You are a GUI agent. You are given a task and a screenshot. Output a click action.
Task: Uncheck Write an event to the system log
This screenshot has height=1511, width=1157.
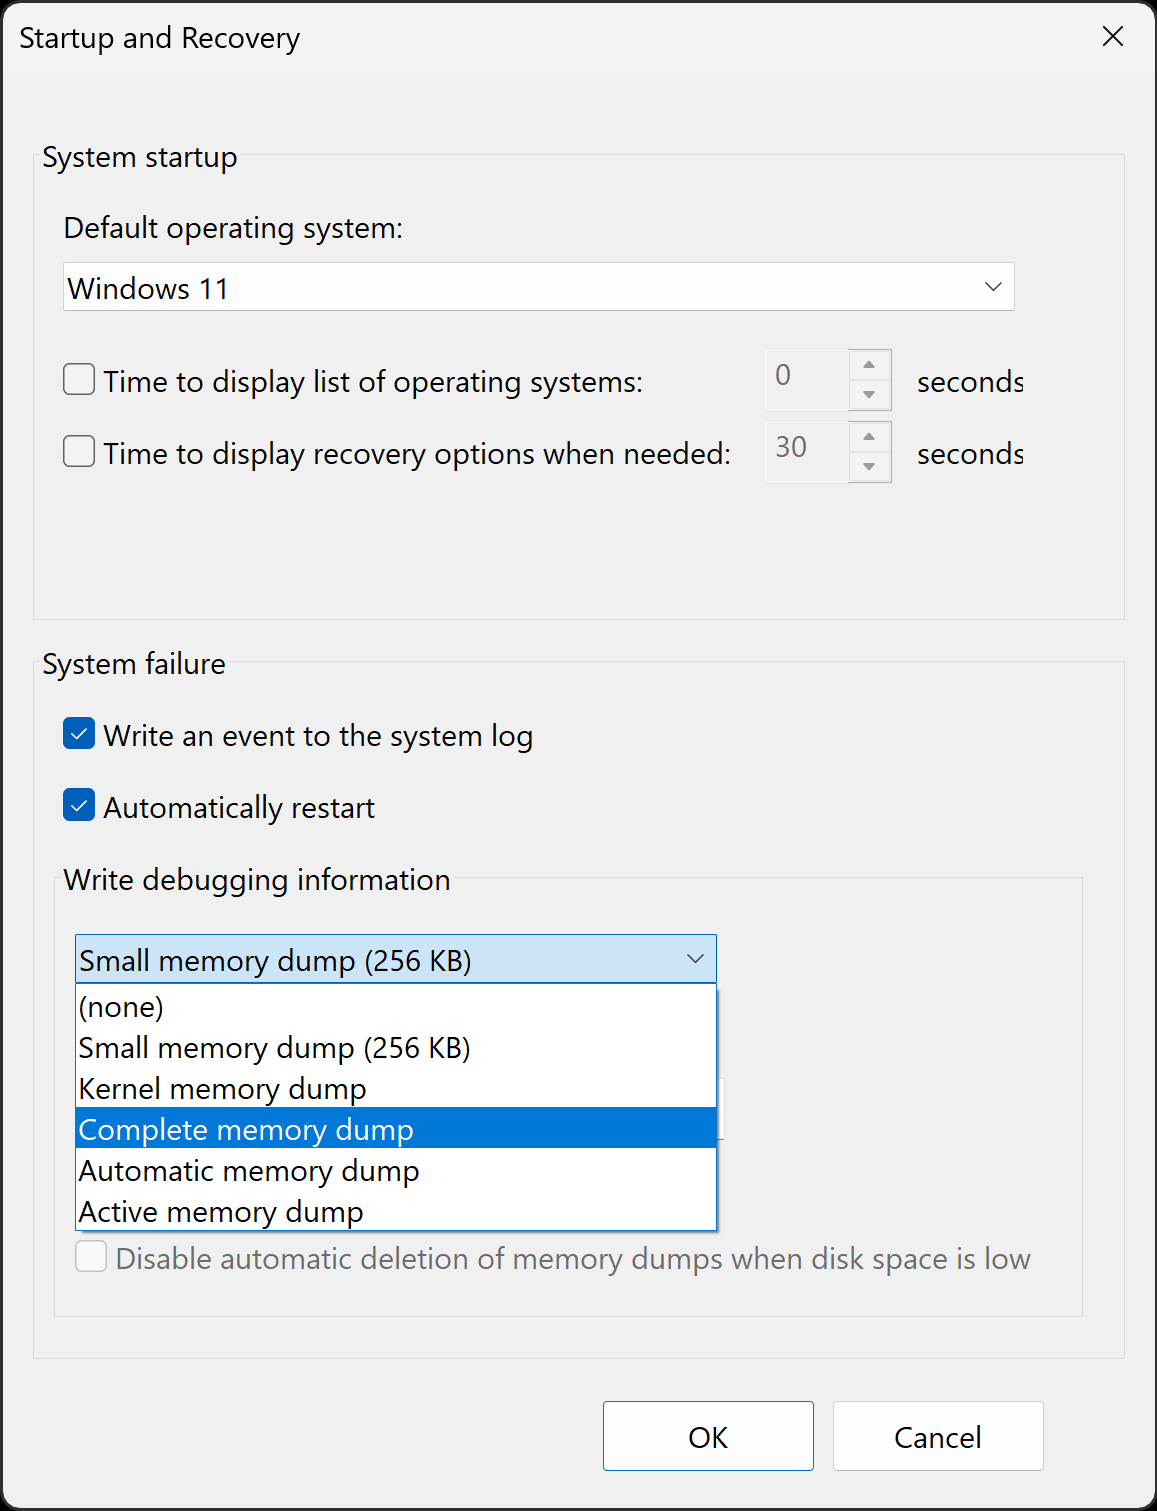pos(78,733)
